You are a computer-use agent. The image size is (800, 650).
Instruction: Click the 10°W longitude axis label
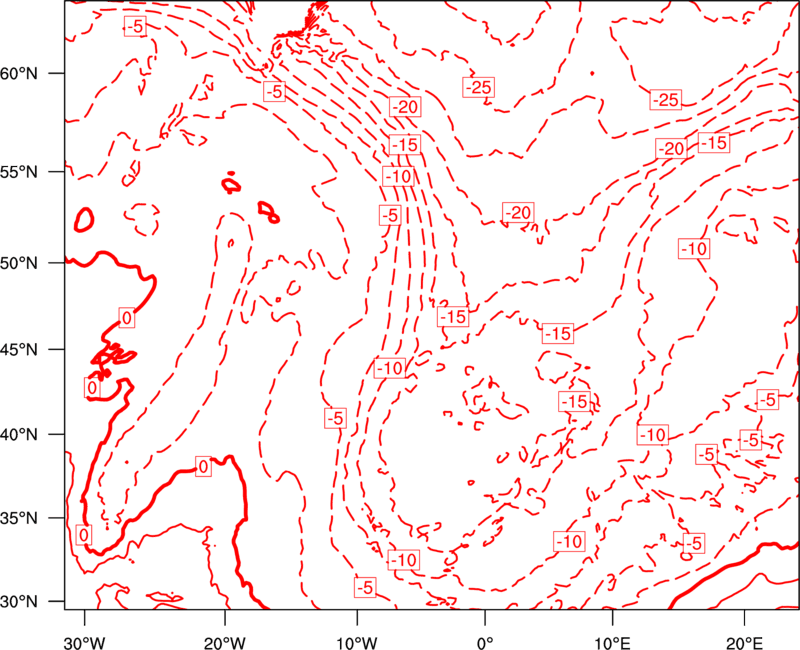357,643
